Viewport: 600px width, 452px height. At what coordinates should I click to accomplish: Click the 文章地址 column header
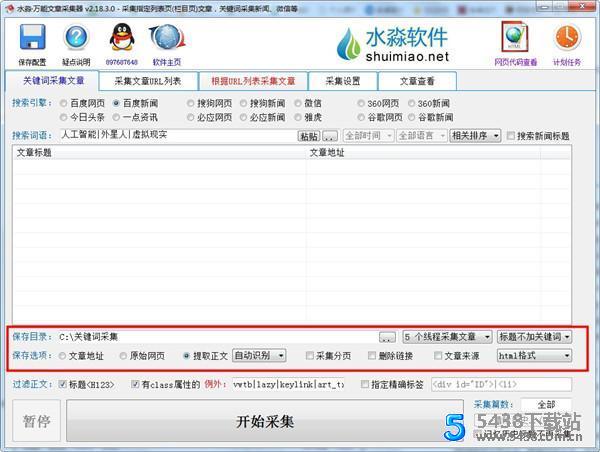[x=423, y=152]
